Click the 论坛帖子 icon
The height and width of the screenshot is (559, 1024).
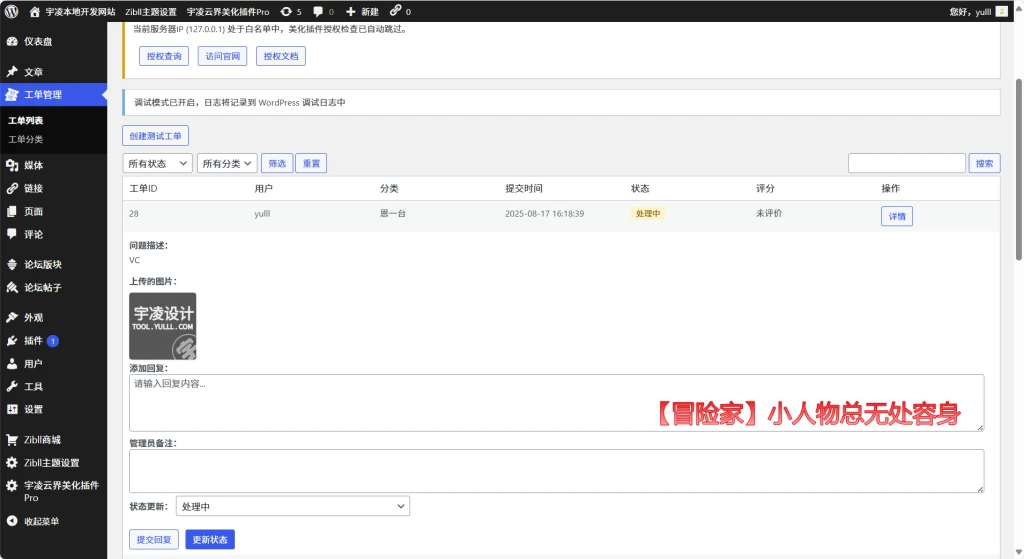tap(12, 287)
